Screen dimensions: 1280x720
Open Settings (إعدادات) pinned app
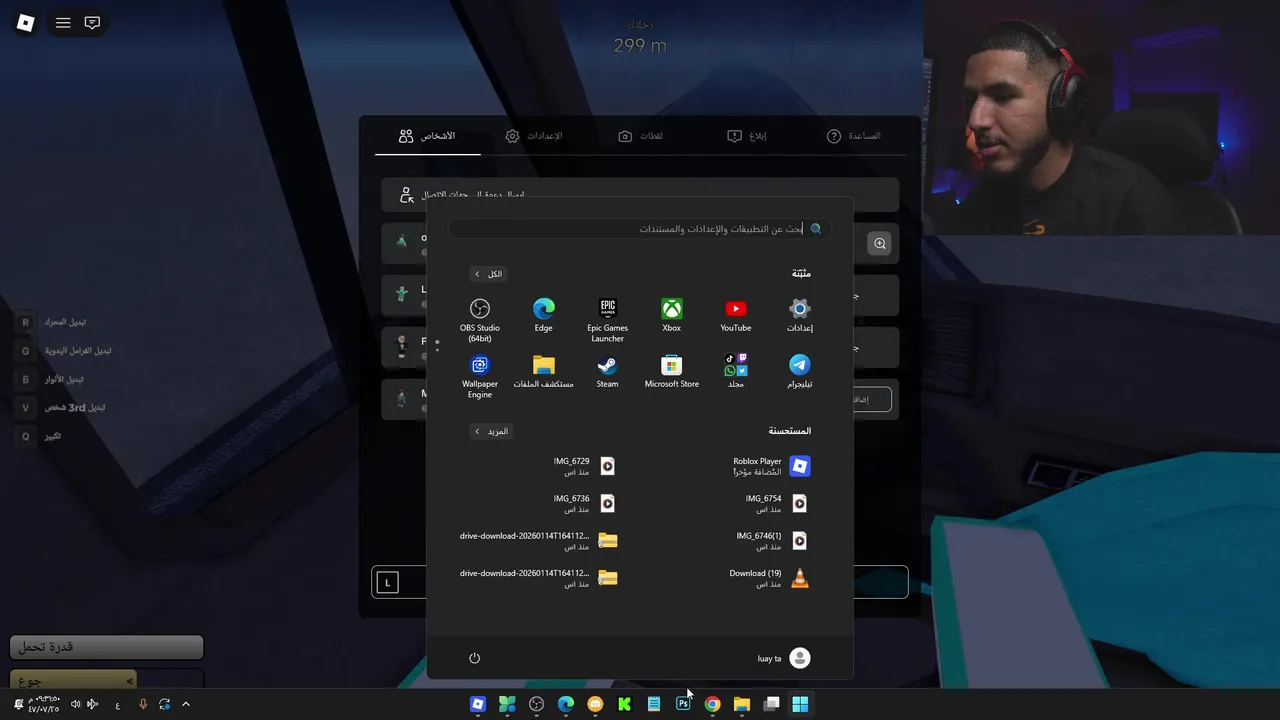(800, 316)
